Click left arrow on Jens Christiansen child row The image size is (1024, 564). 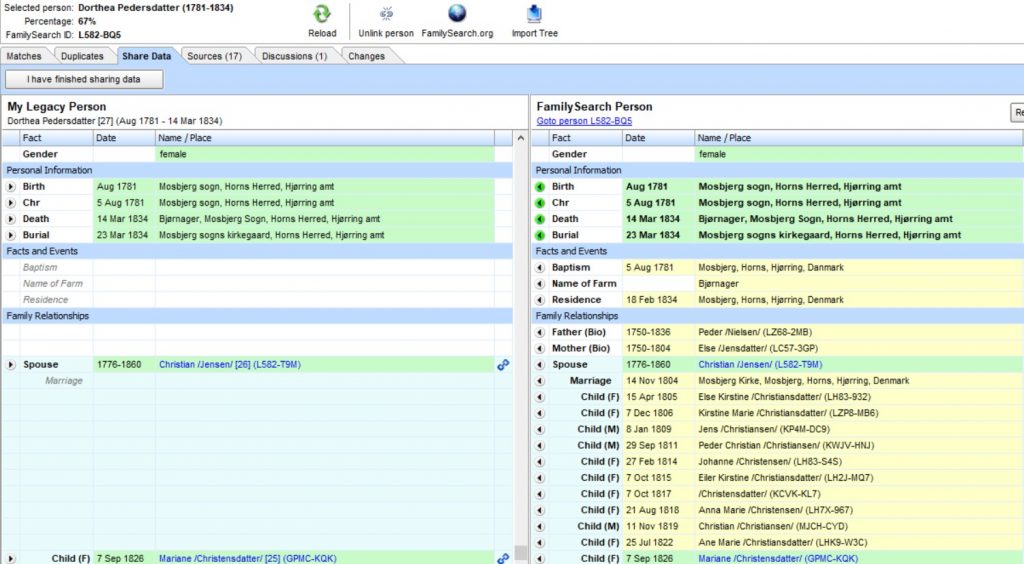coord(540,430)
